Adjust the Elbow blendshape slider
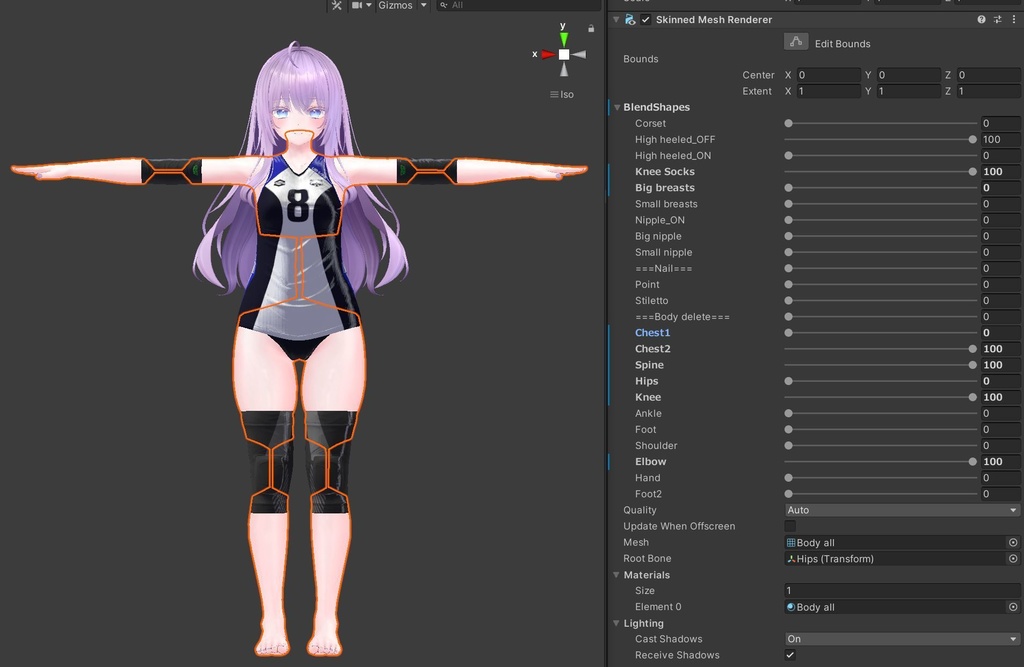 point(880,462)
